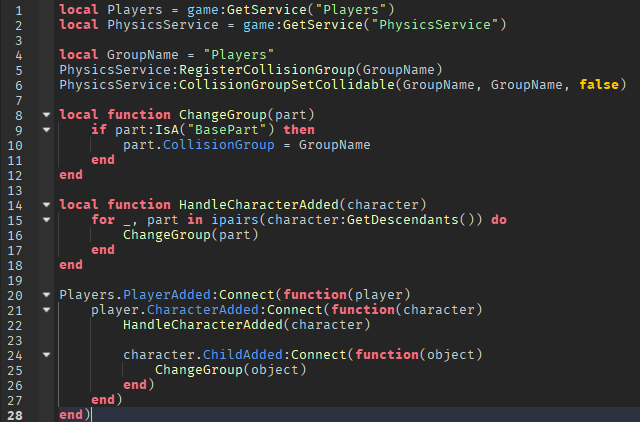Click PlayerAdded on line 20
The width and height of the screenshot is (640, 422).
167,295
